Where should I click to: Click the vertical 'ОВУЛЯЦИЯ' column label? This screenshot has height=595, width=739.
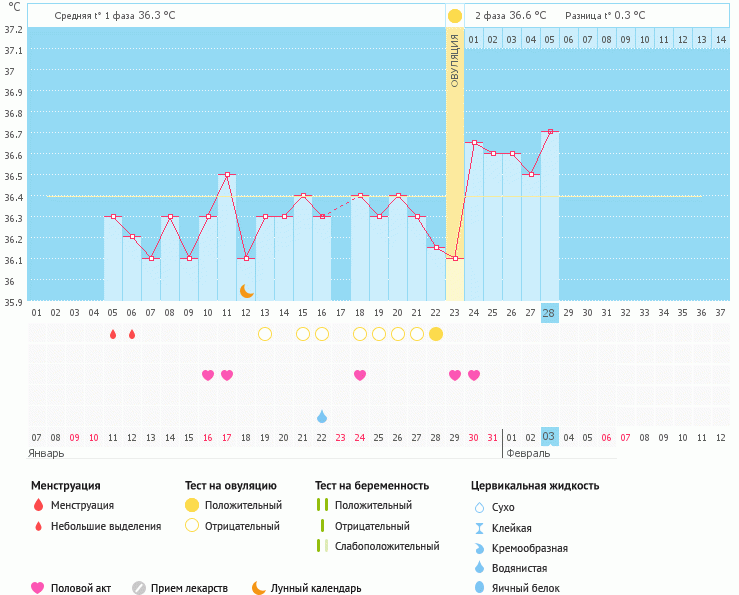[x=455, y=60]
